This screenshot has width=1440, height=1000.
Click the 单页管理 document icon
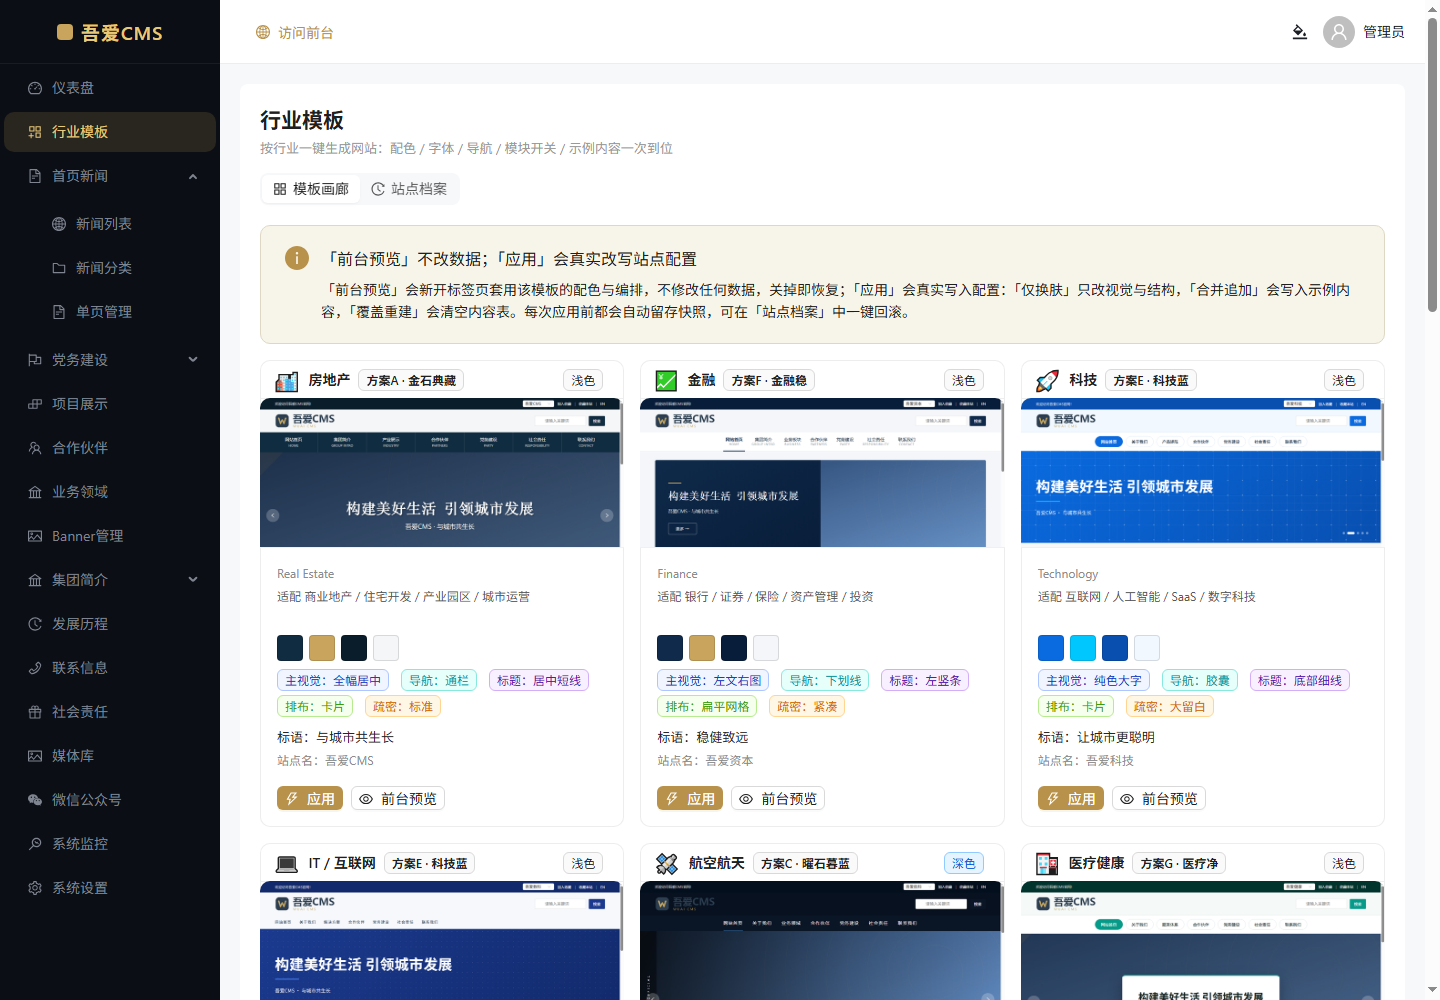(x=59, y=312)
